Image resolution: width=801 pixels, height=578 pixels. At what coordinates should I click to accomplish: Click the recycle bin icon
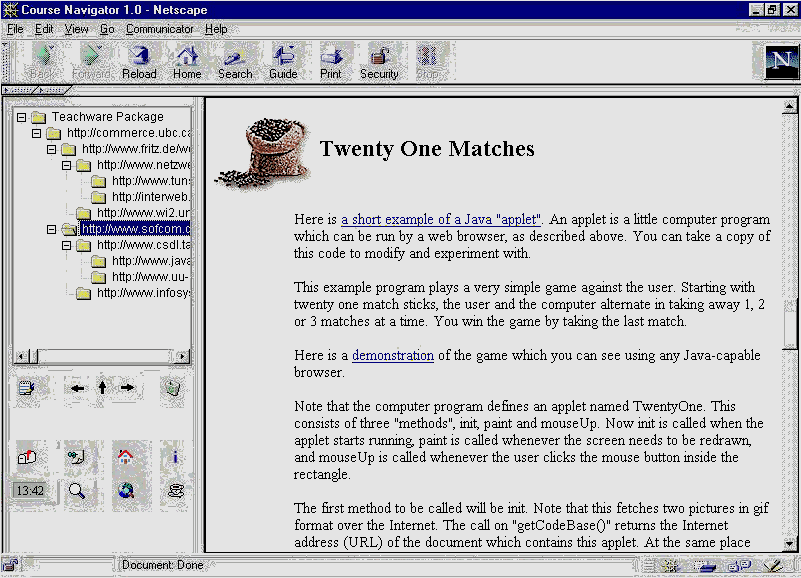point(172,388)
